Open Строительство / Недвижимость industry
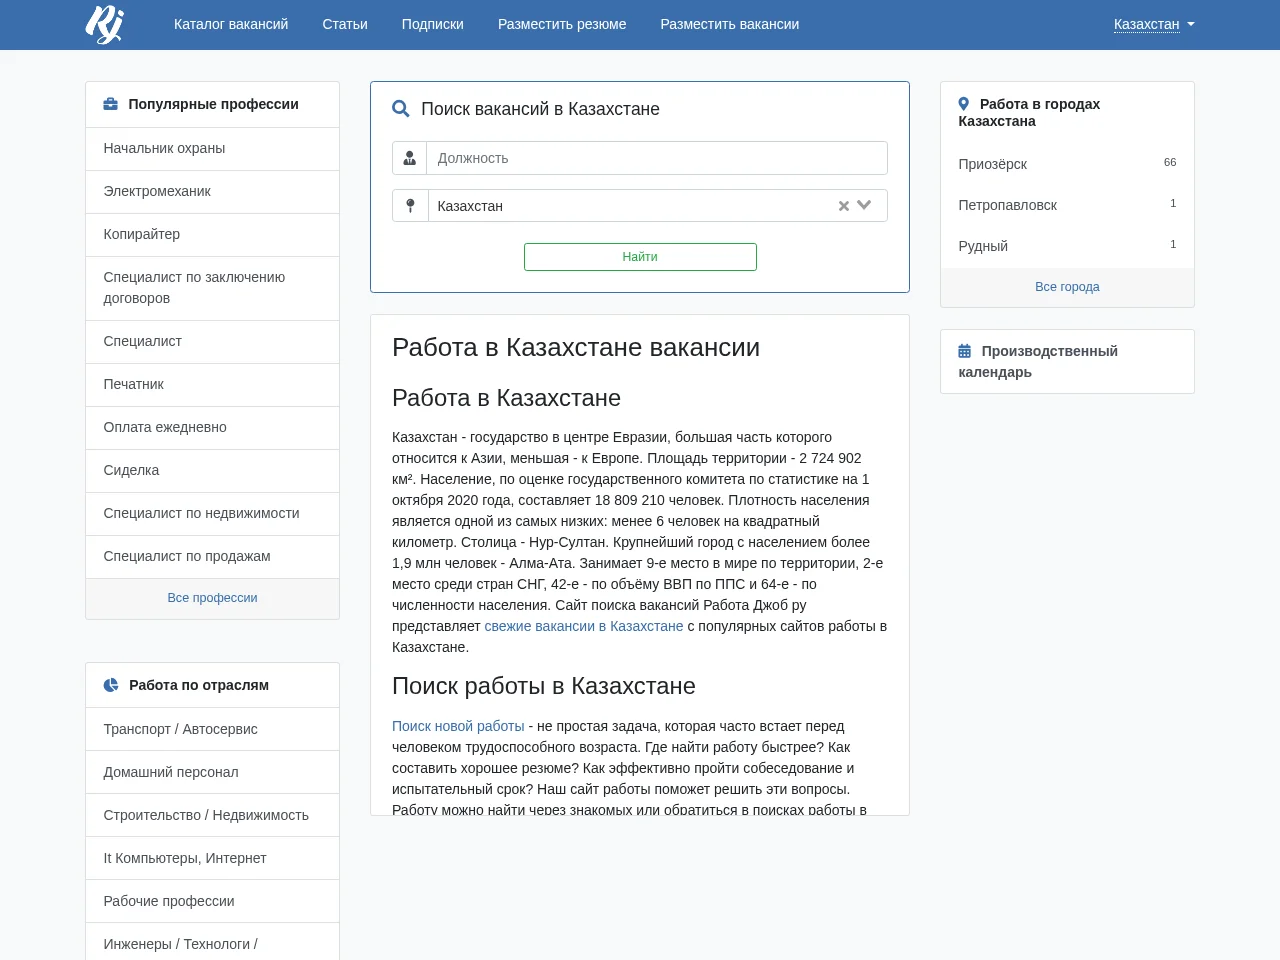 212,815
